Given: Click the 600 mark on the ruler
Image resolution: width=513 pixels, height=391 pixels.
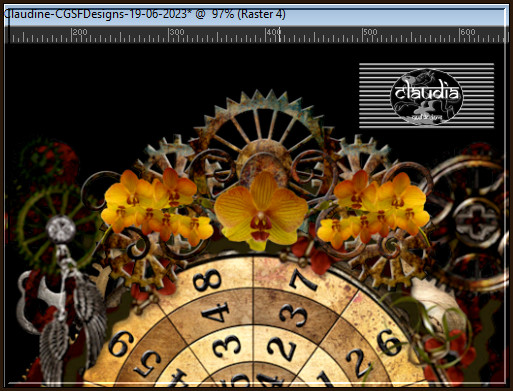Looking at the screenshot, I should [467, 32].
